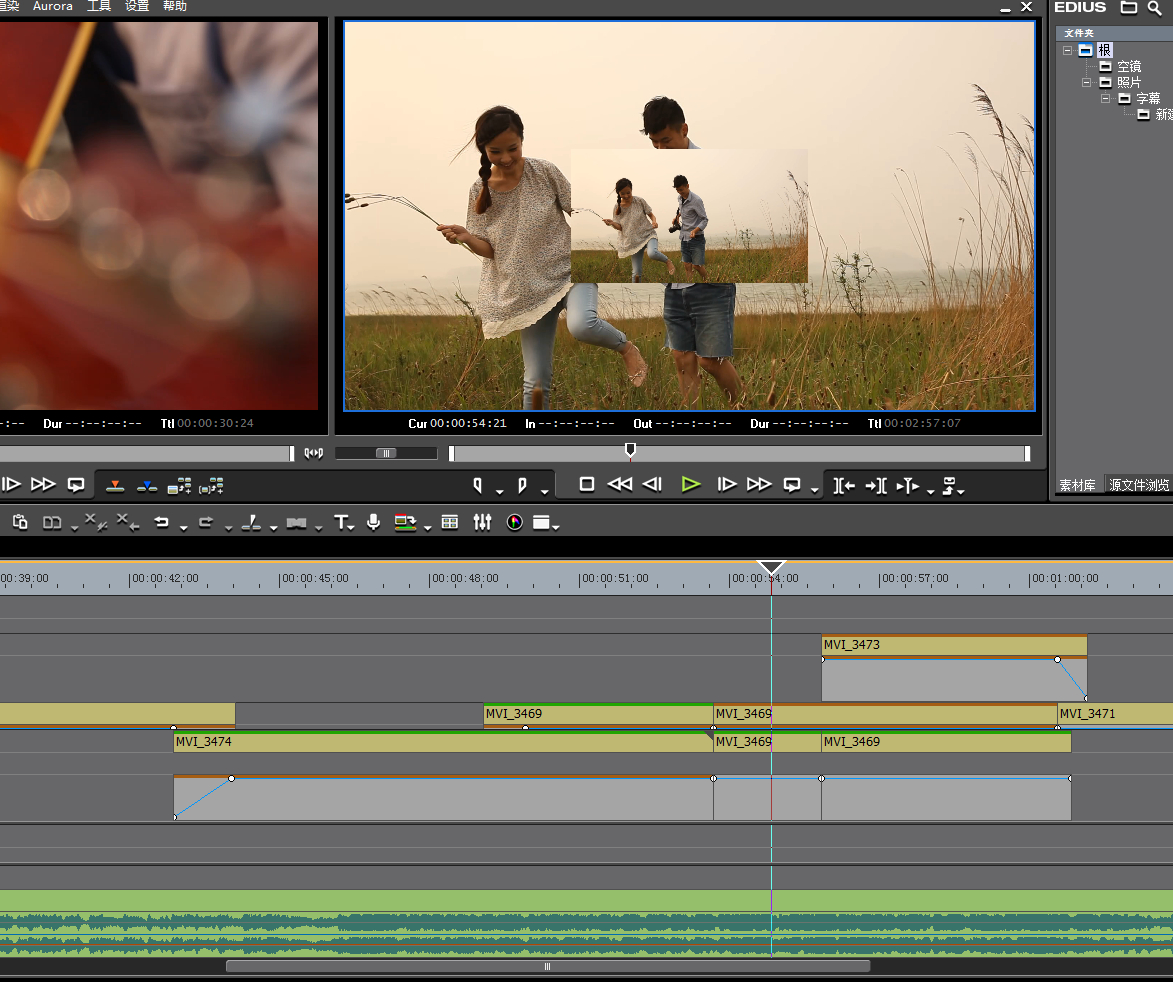The image size is (1173, 982).
Task: Open the audio mixer from timeline toolbar
Action: point(482,522)
